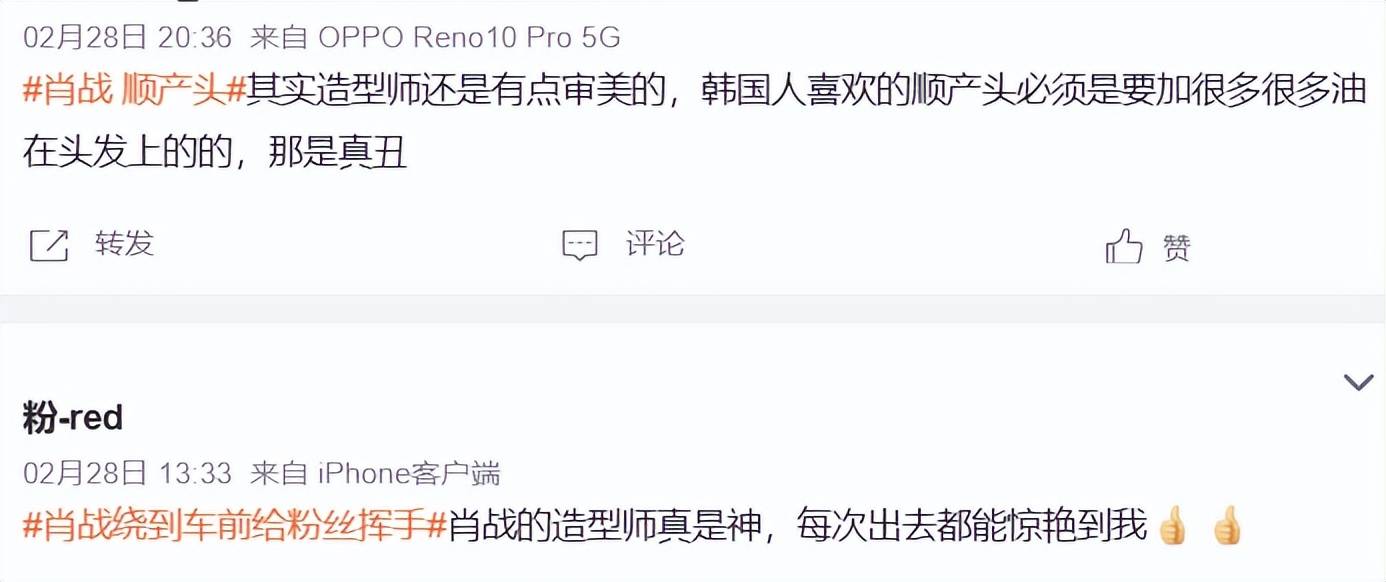Click the 02月28日 20:36 timestamp
This screenshot has width=1386, height=582.
click(127, 38)
